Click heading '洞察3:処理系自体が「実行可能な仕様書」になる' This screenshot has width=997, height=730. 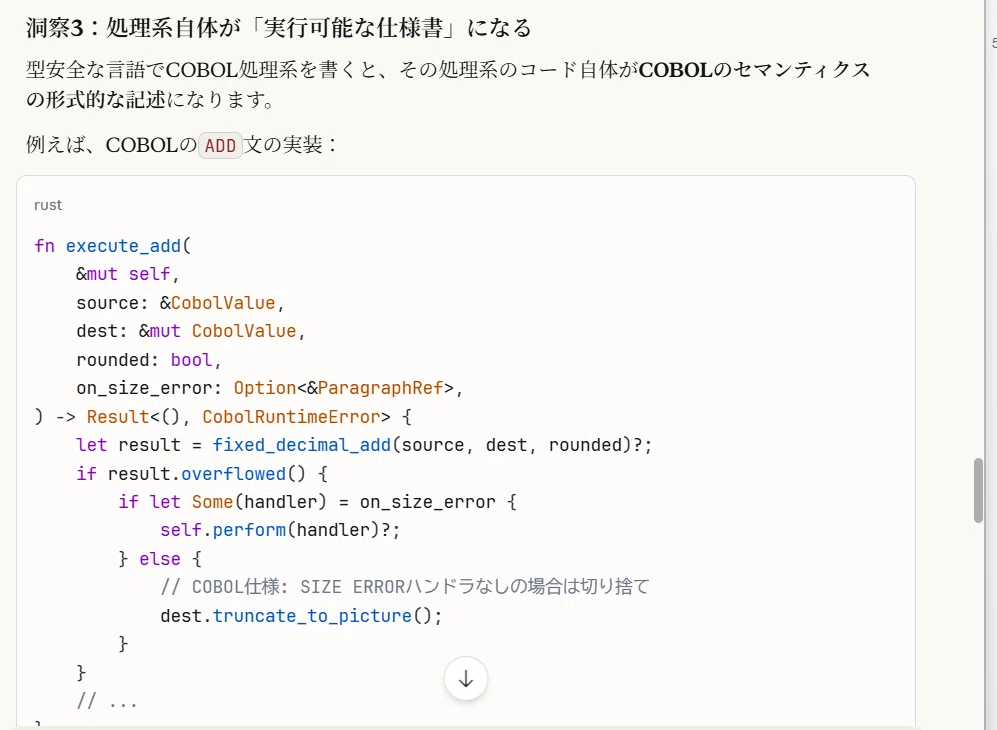pos(278,28)
